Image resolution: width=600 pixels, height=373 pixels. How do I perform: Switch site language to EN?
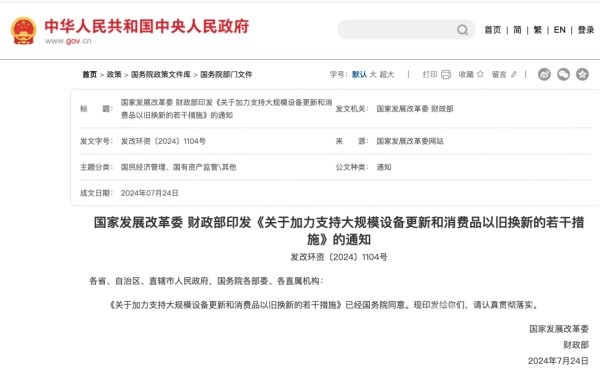point(559,30)
